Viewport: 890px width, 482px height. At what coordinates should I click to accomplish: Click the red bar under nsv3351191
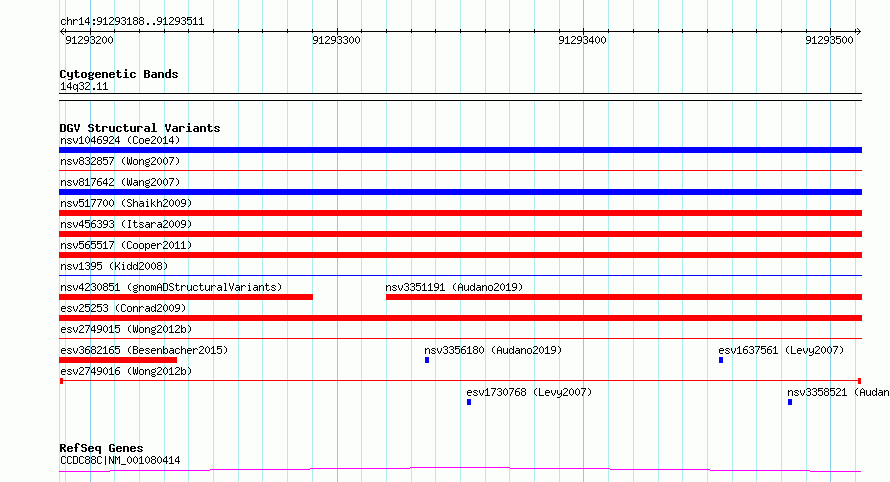(x=624, y=297)
